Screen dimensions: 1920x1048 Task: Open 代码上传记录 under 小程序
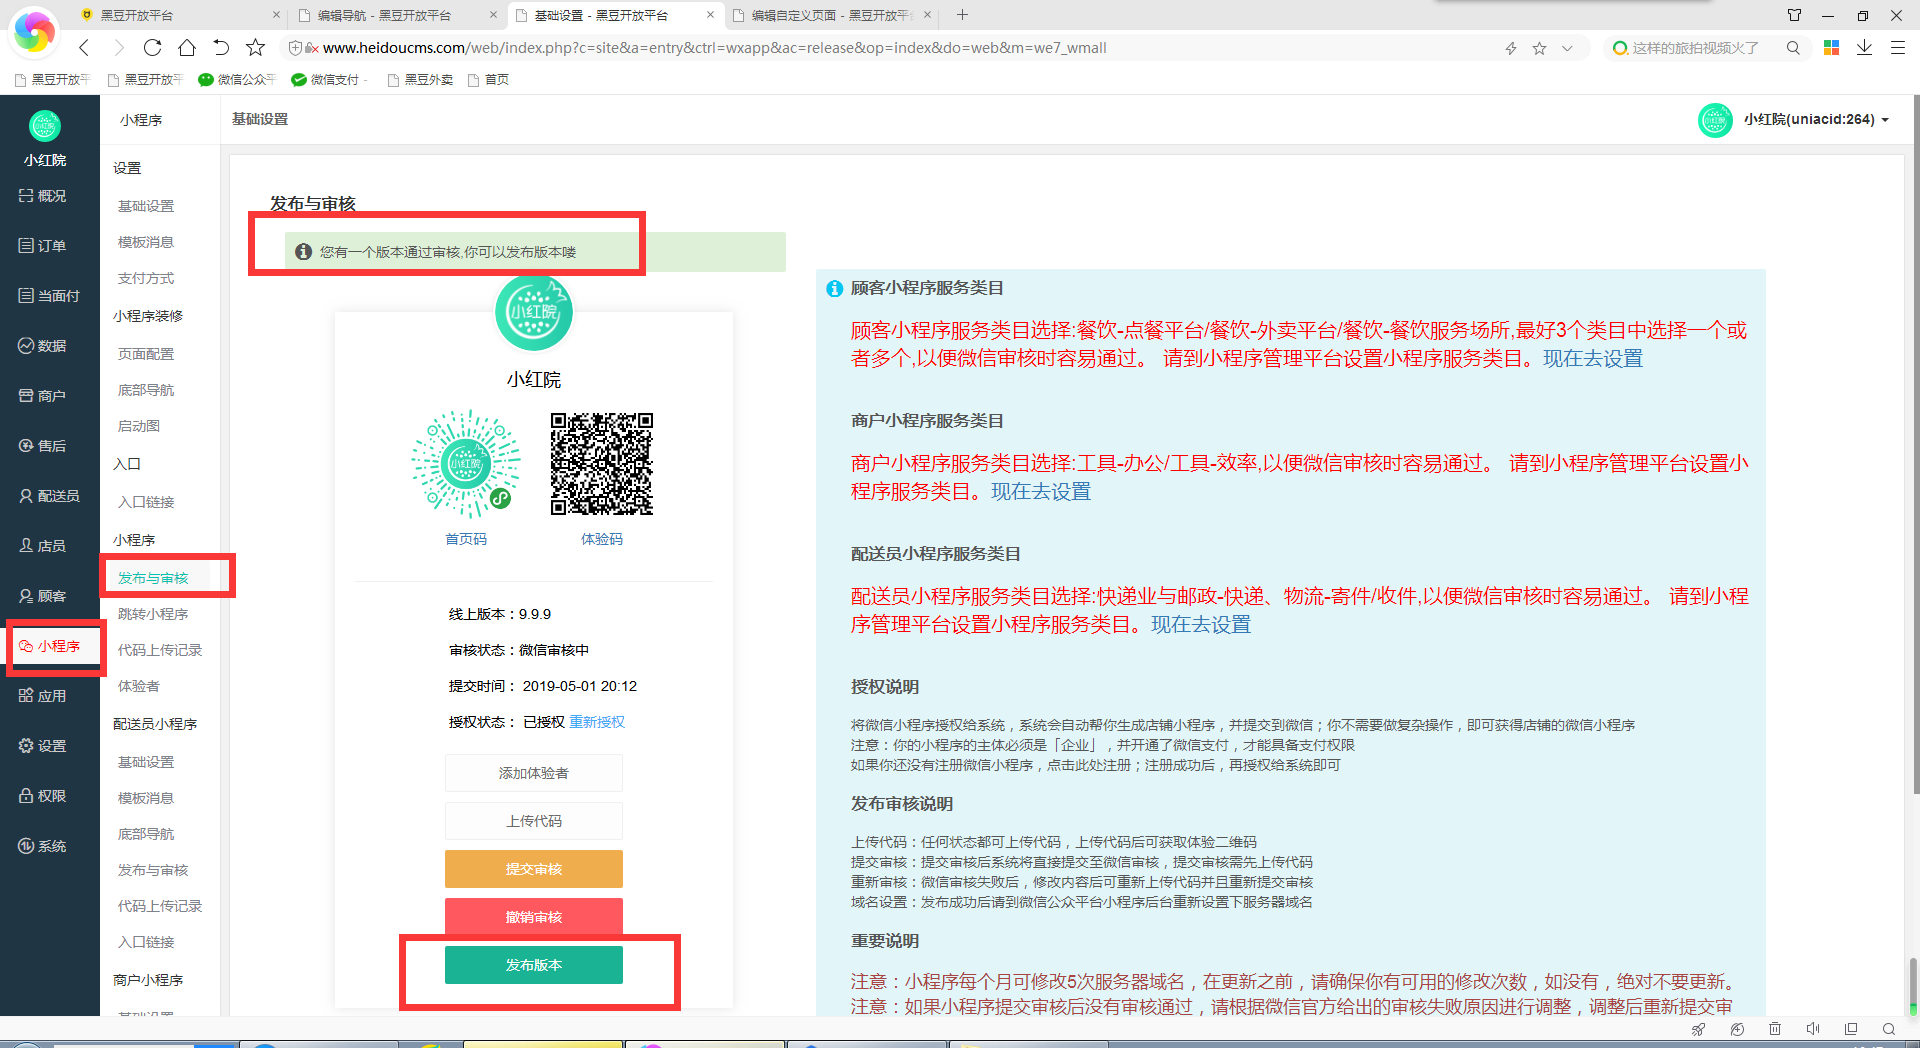tap(160, 650)
